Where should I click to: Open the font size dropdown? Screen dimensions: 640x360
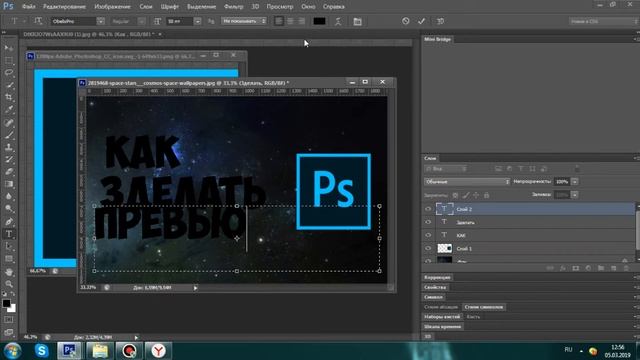click(198, 21)
